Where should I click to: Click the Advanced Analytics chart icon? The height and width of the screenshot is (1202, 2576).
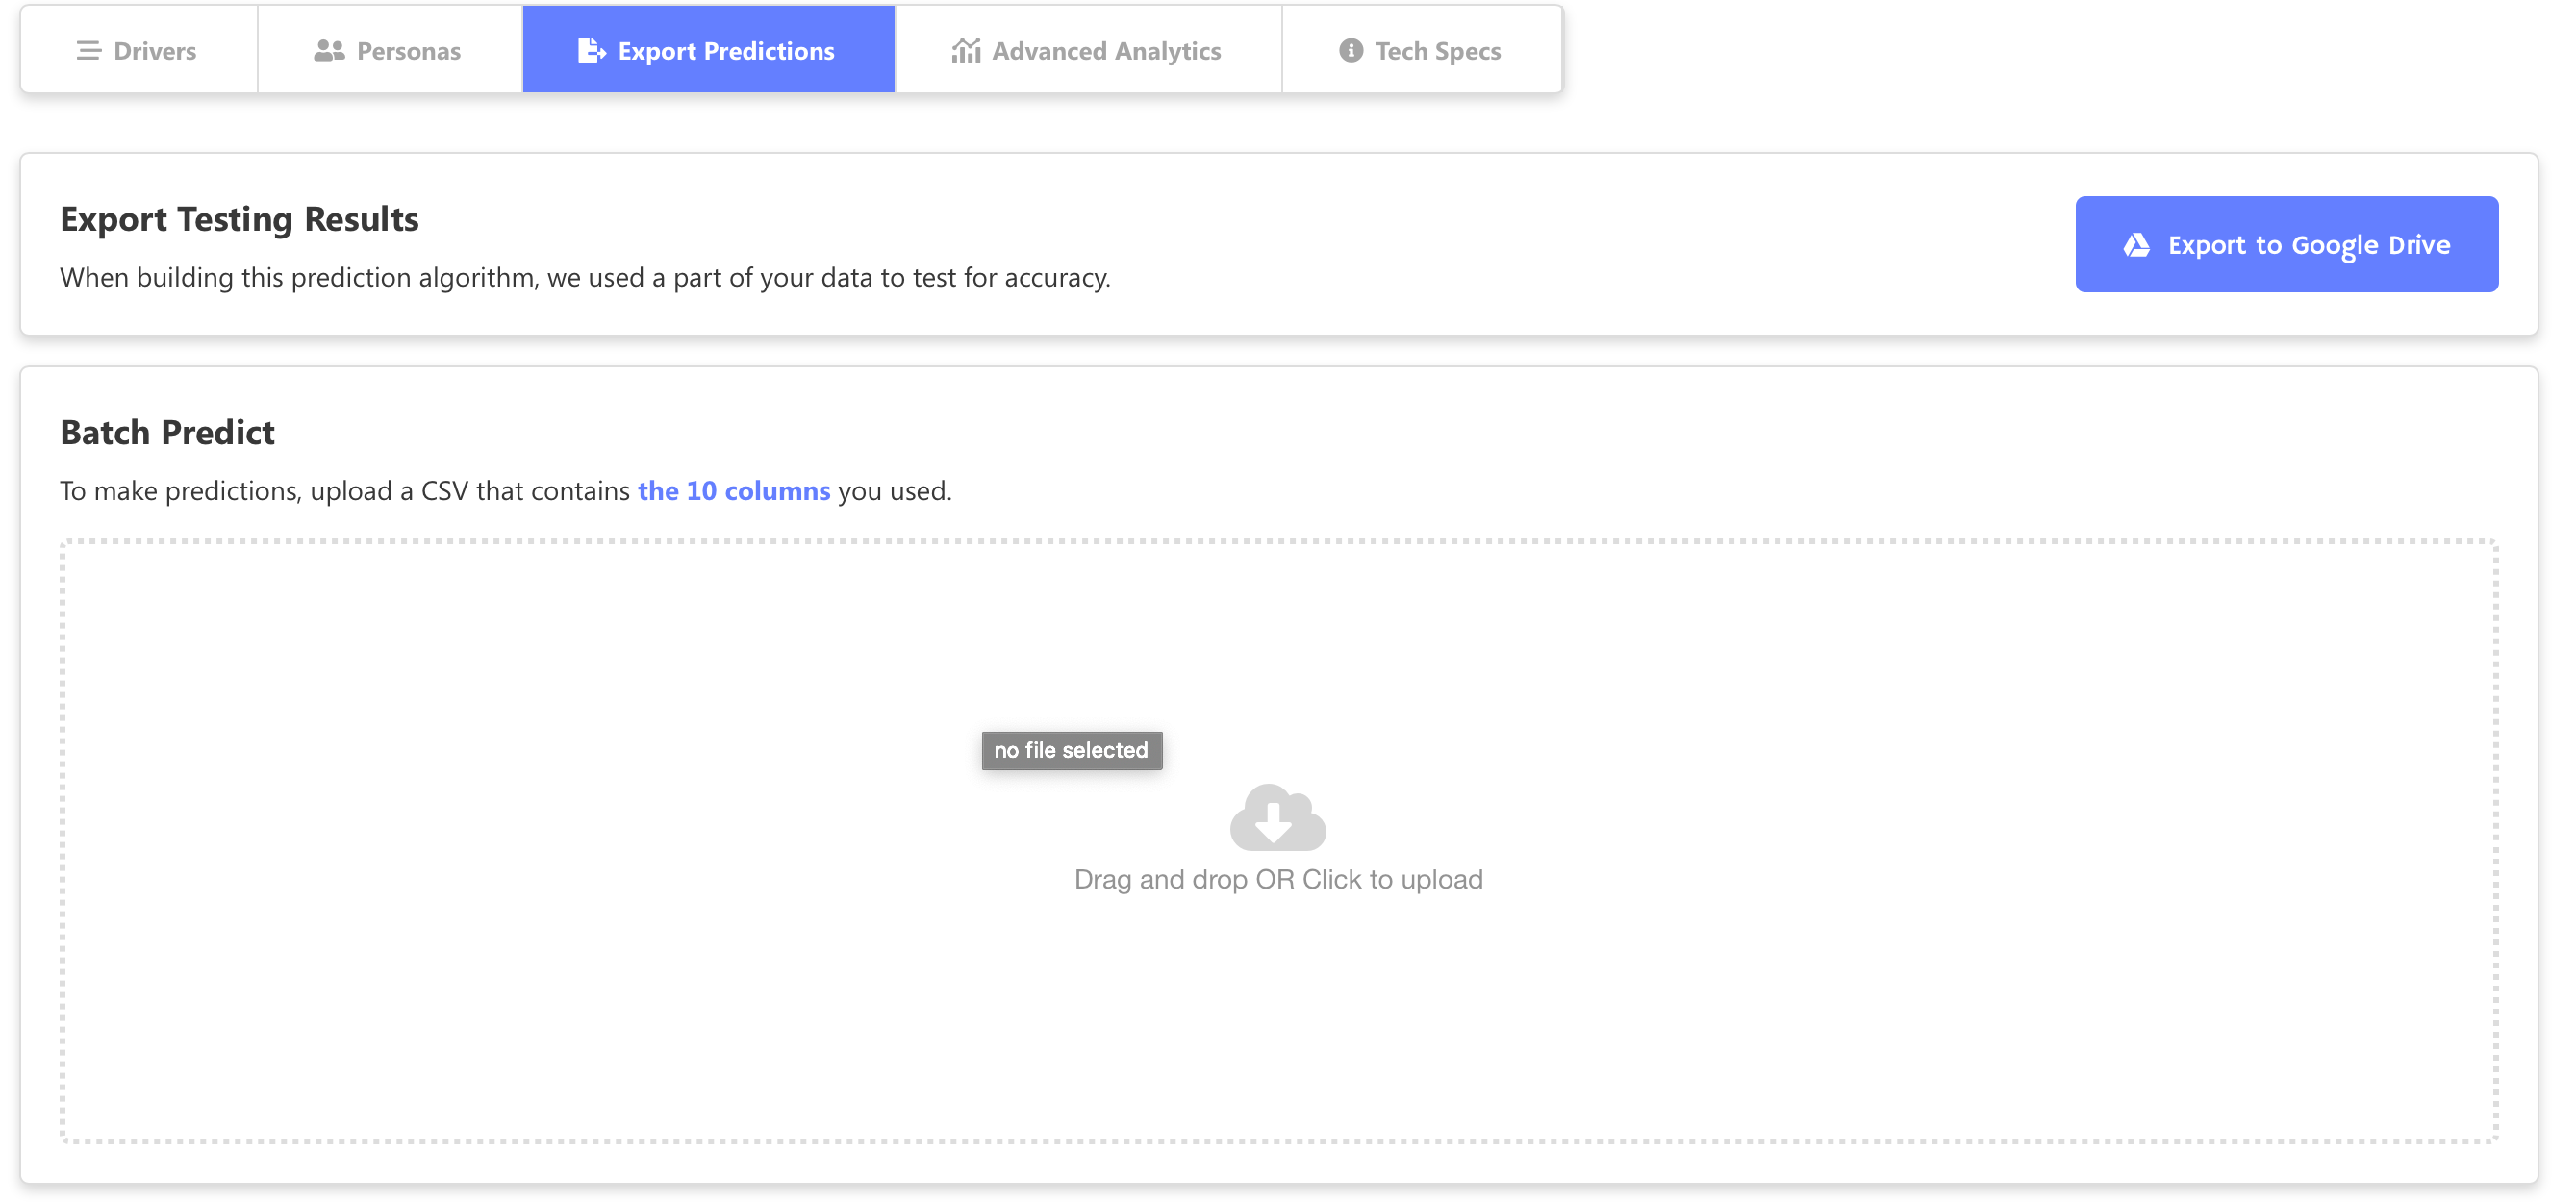tap(965, 51)
